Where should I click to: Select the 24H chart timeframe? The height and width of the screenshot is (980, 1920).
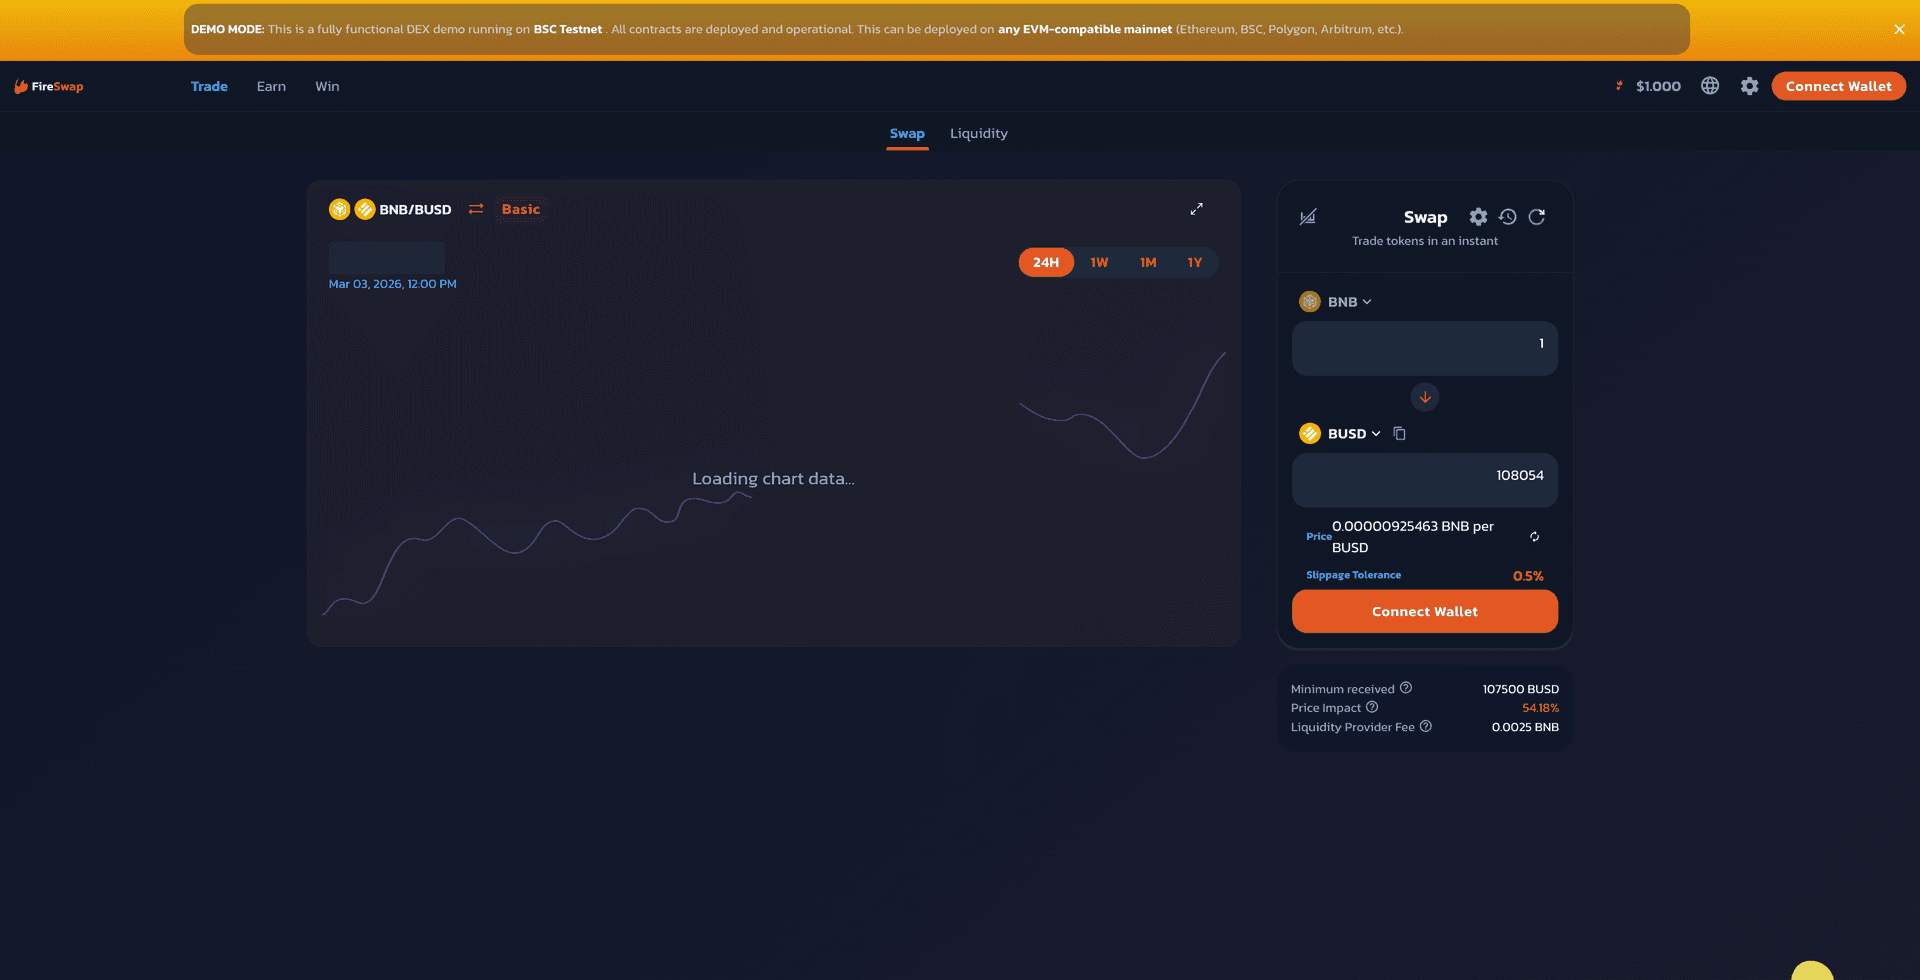tap(1046, 262)
